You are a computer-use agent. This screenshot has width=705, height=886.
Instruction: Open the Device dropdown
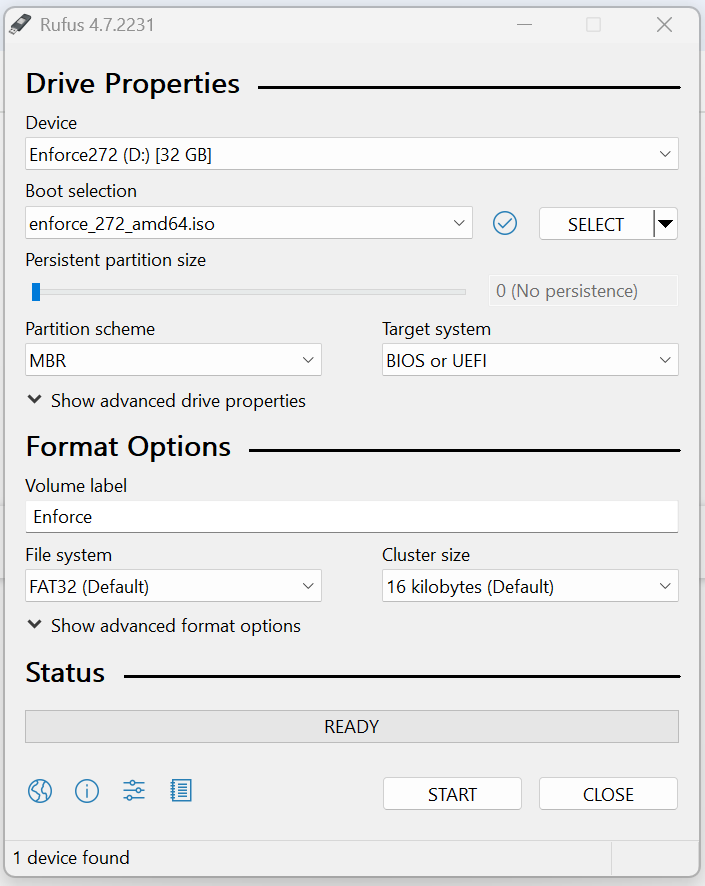click(351, 154)
